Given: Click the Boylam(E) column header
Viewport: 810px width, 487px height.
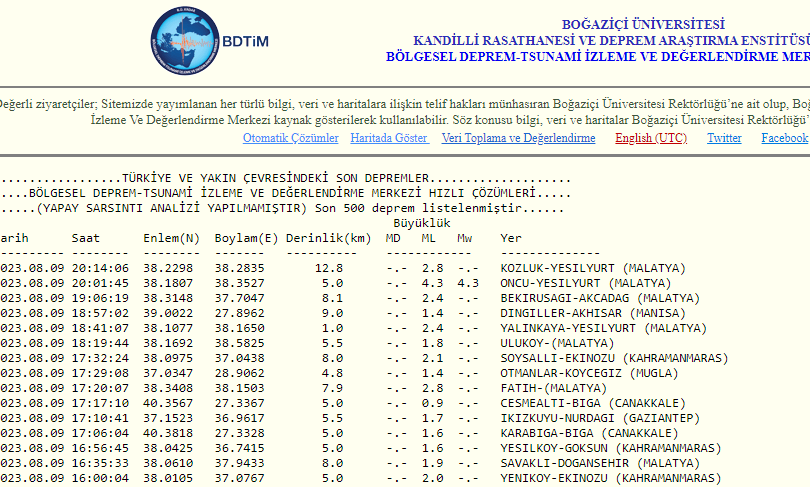Looking at the screenshot, I should pos(246,238).
